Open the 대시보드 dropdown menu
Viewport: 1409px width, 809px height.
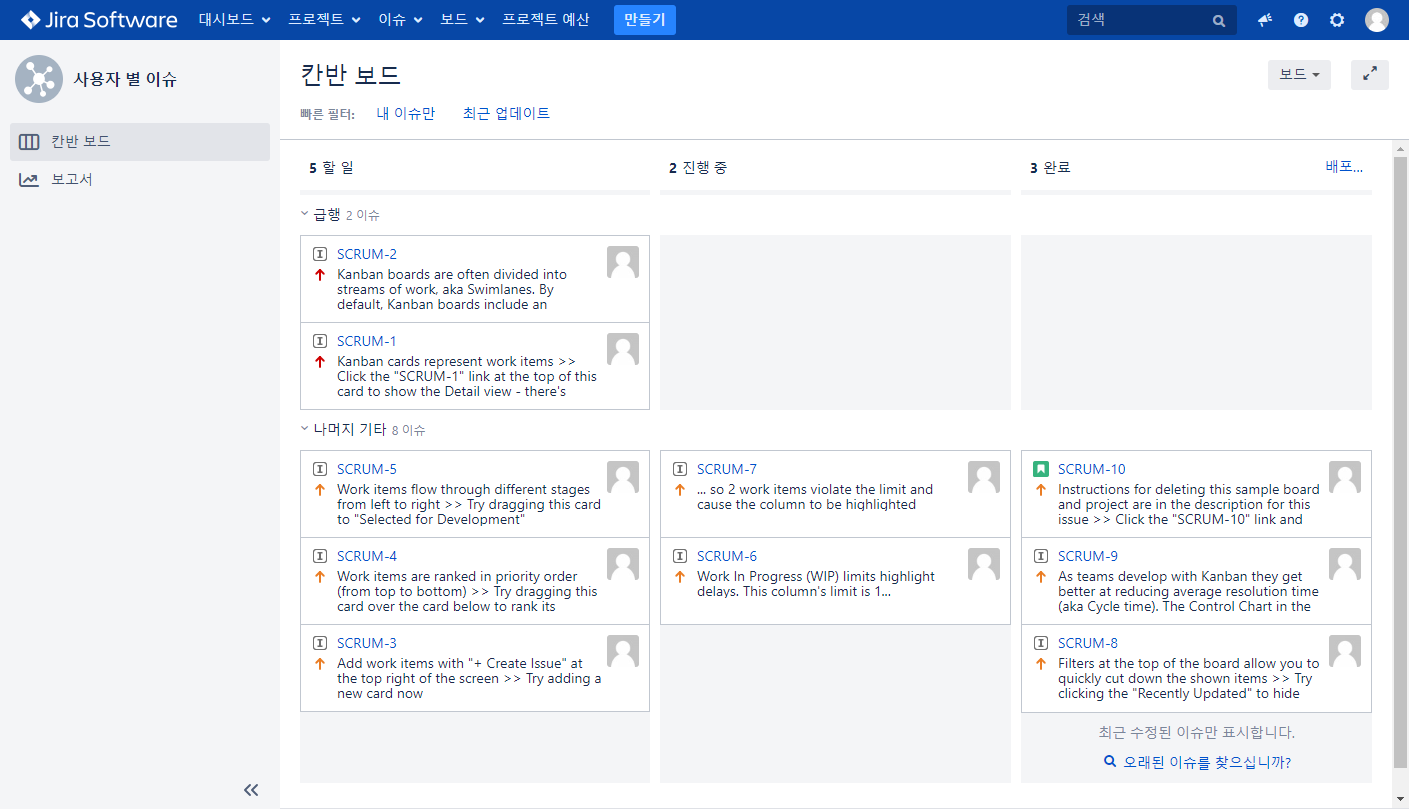[235, 19]
